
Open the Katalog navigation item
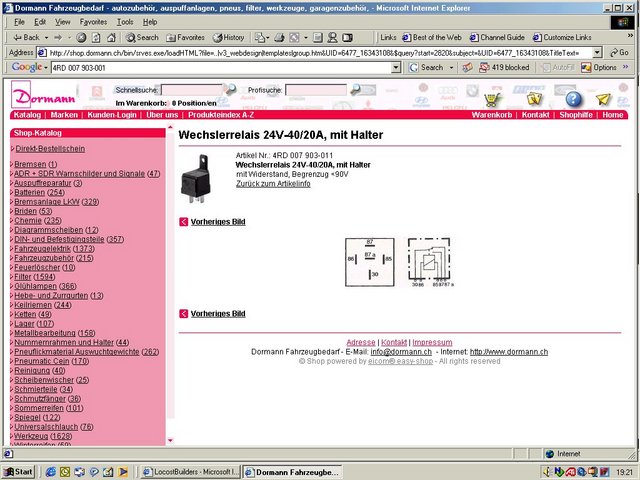tap(27, 115)
